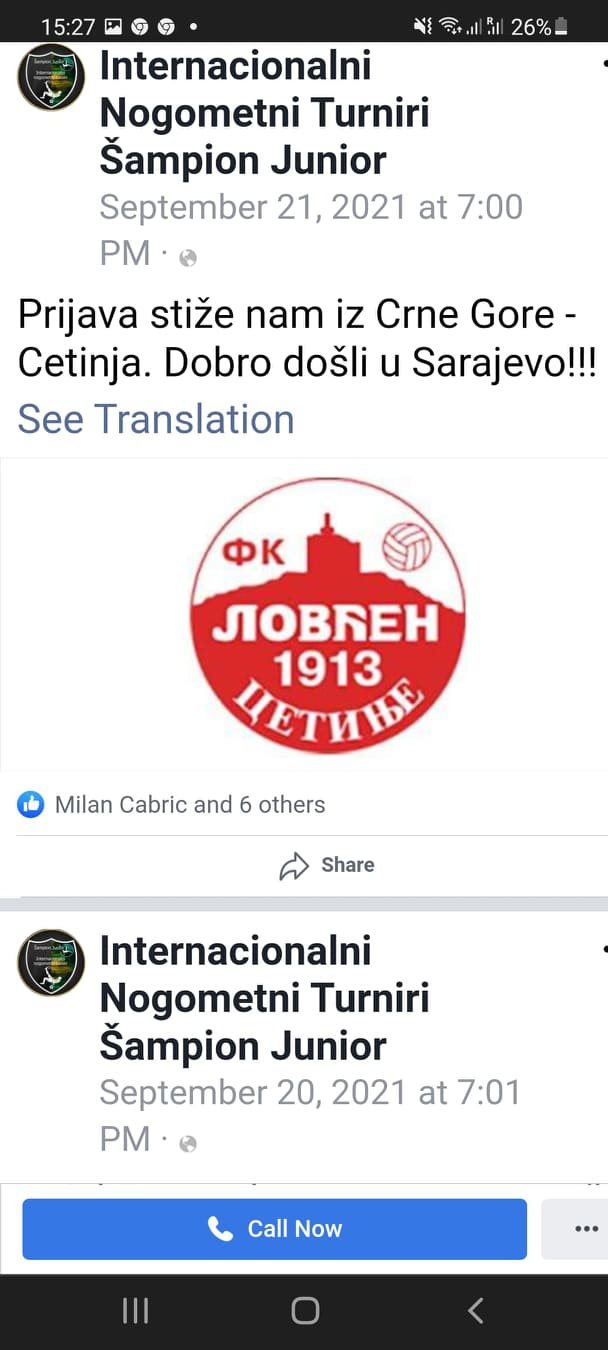This screenshot has width=608, height=1350.
Task: Open the second post's page avatar
Action: coord(51,962)
